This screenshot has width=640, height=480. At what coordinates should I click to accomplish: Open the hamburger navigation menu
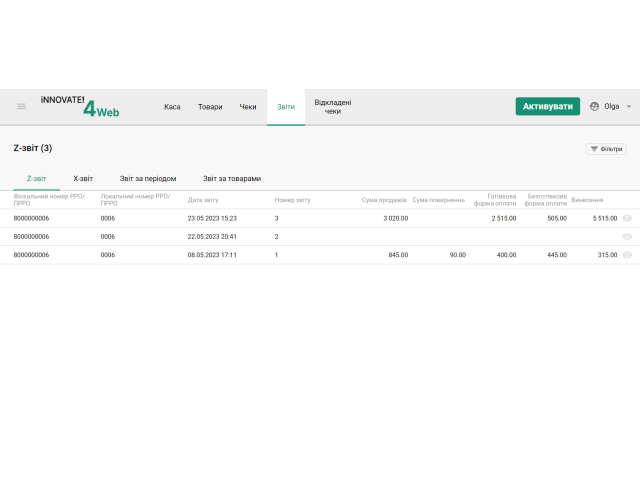21,106
